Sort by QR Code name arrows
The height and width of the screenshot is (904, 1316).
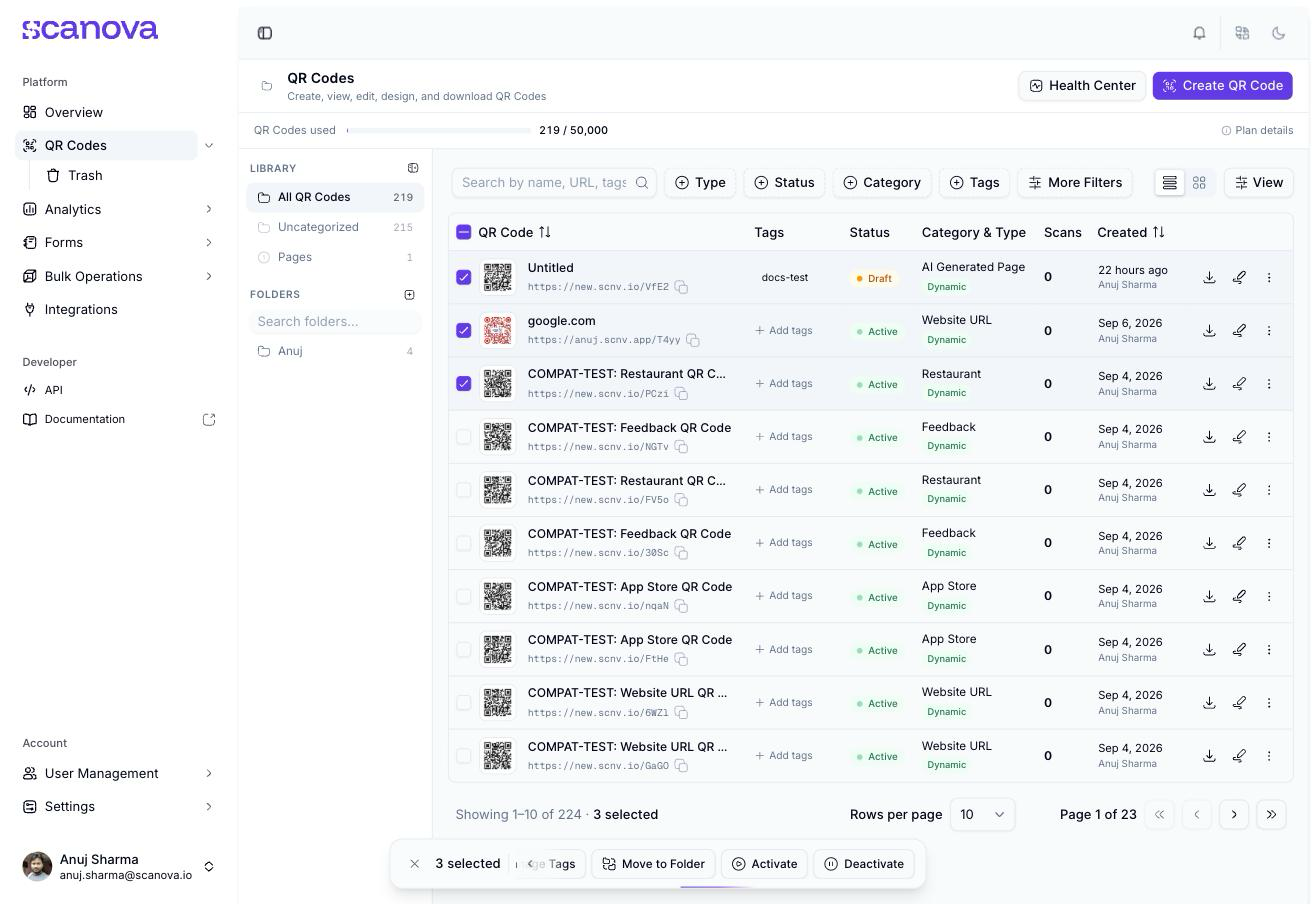[x=545, y=232]
